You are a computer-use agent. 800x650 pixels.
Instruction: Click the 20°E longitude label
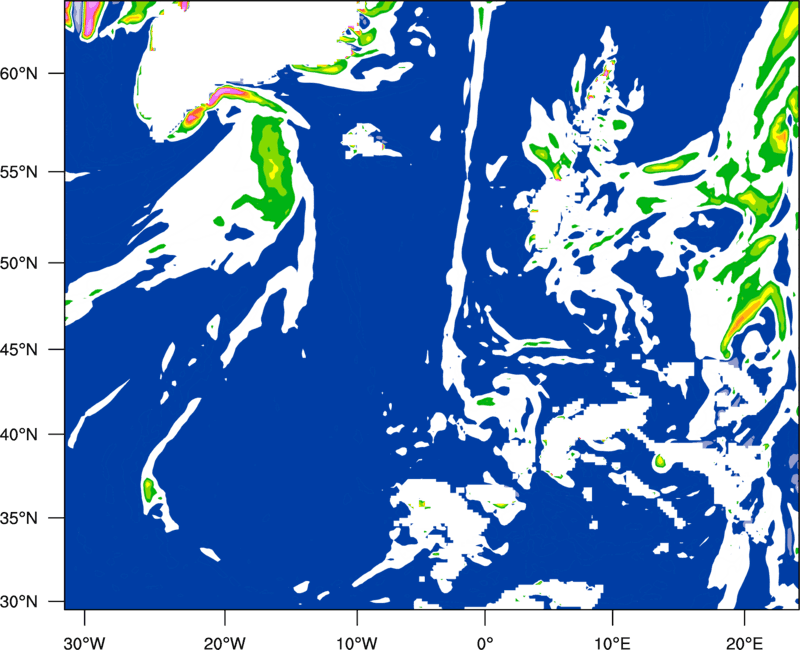pyautogui.click(x=744, y=643)
